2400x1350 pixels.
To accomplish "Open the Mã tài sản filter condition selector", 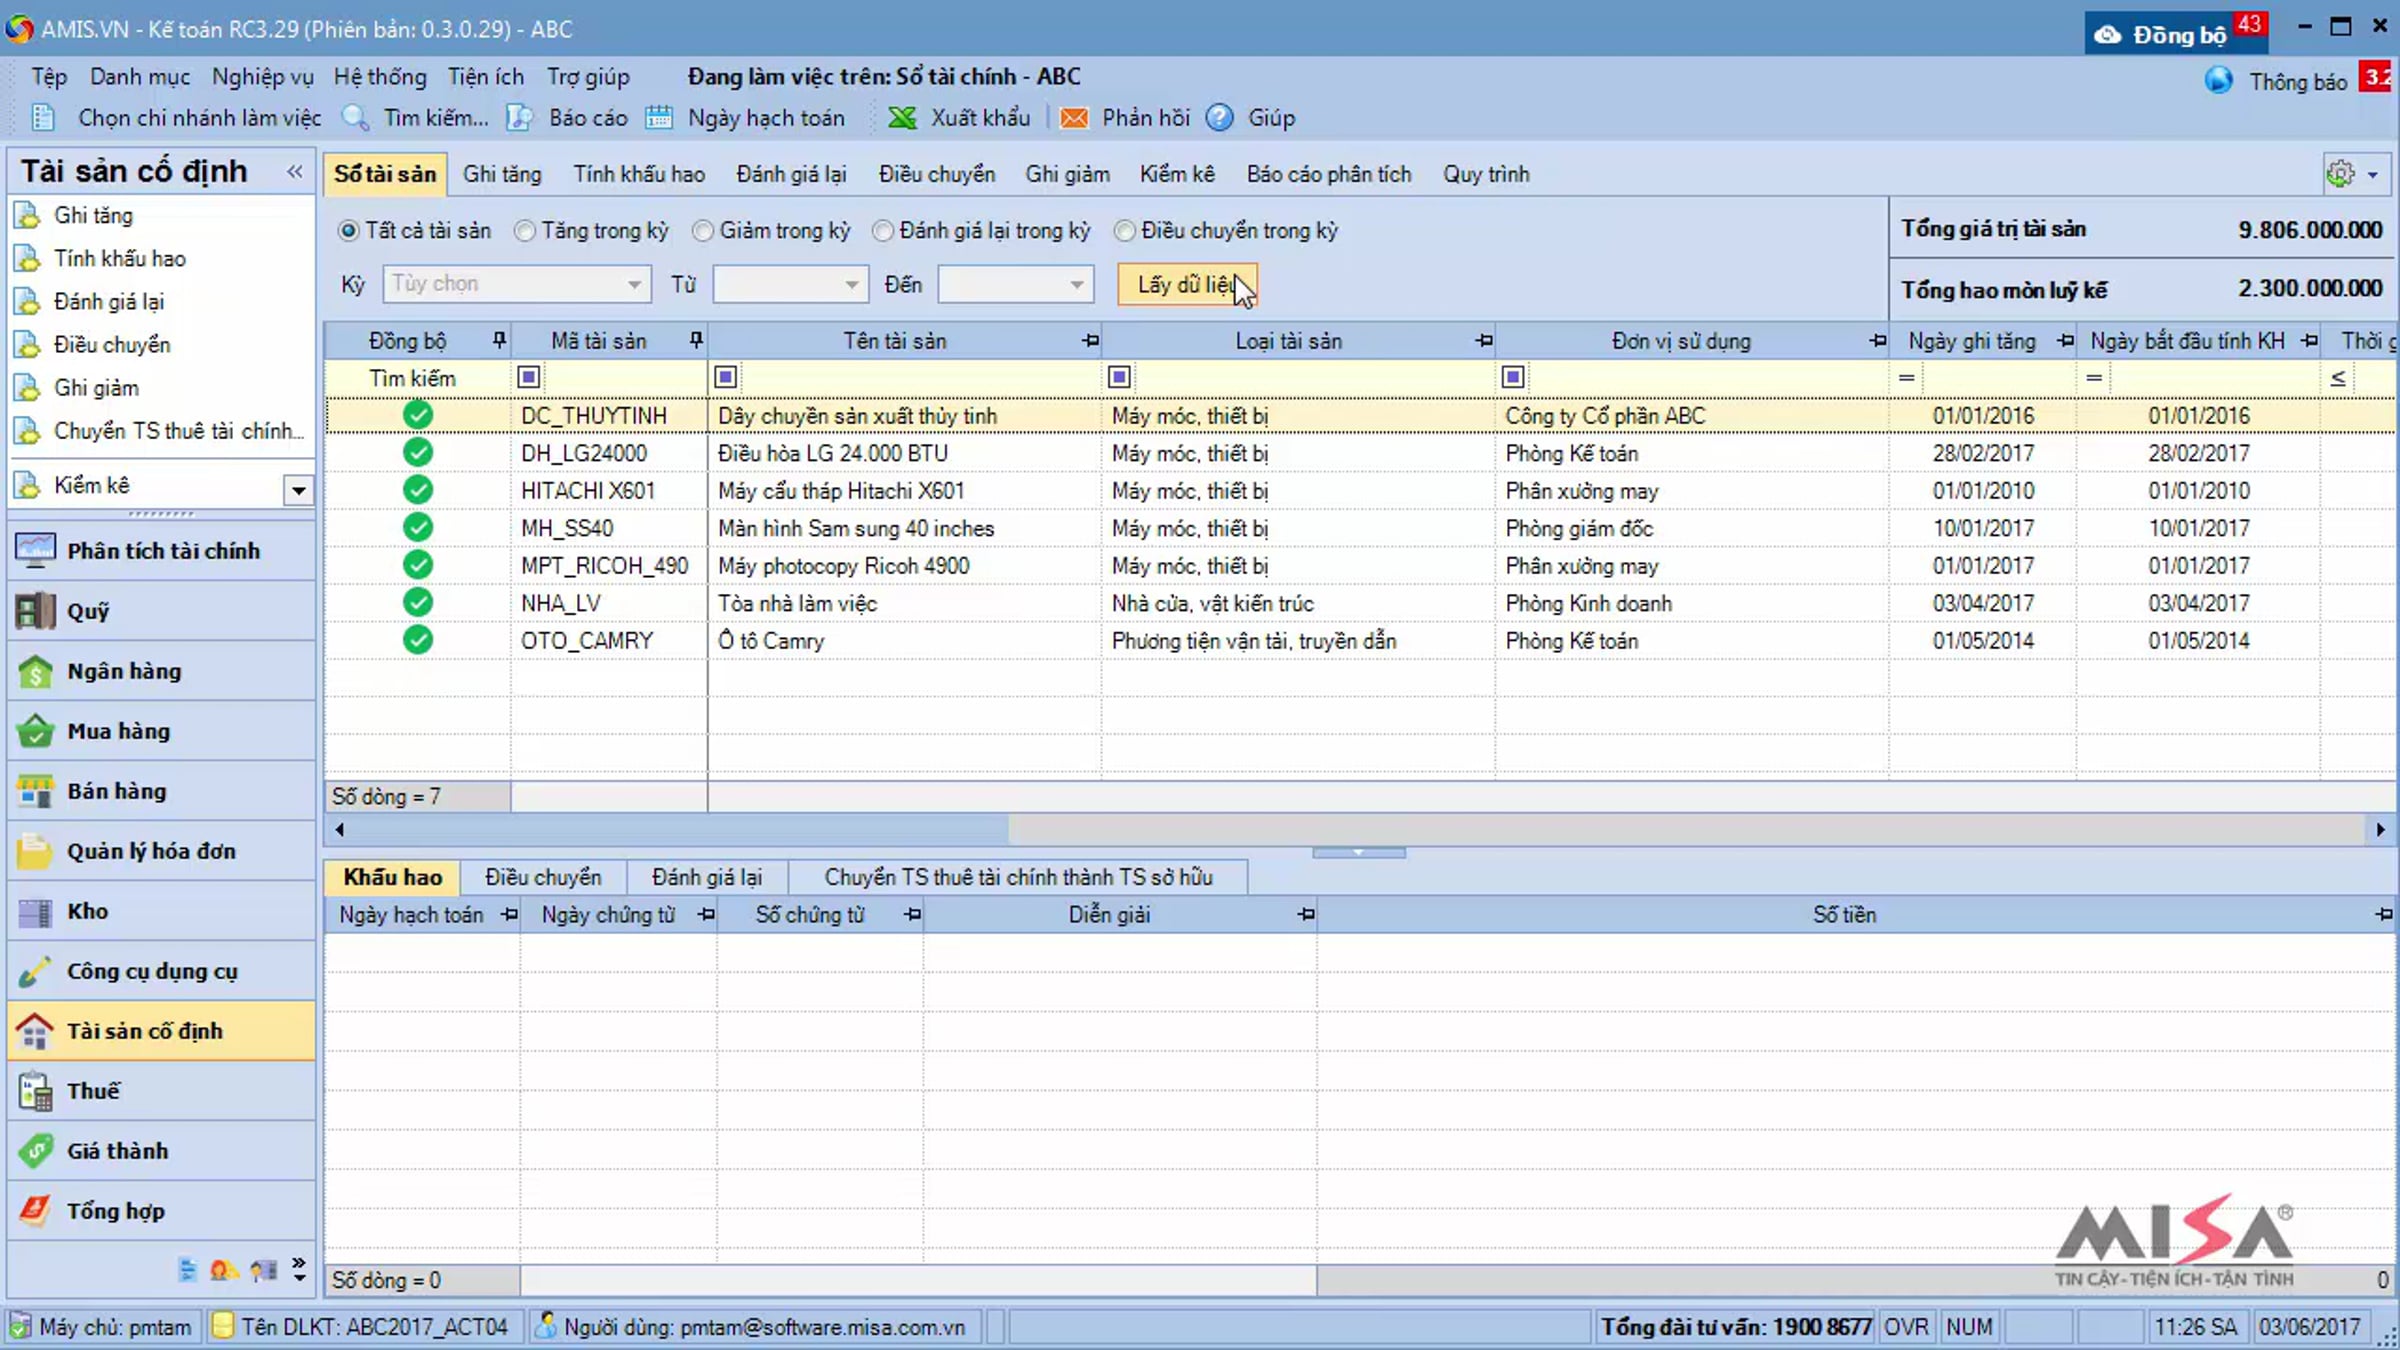I will tap(528, 377).
